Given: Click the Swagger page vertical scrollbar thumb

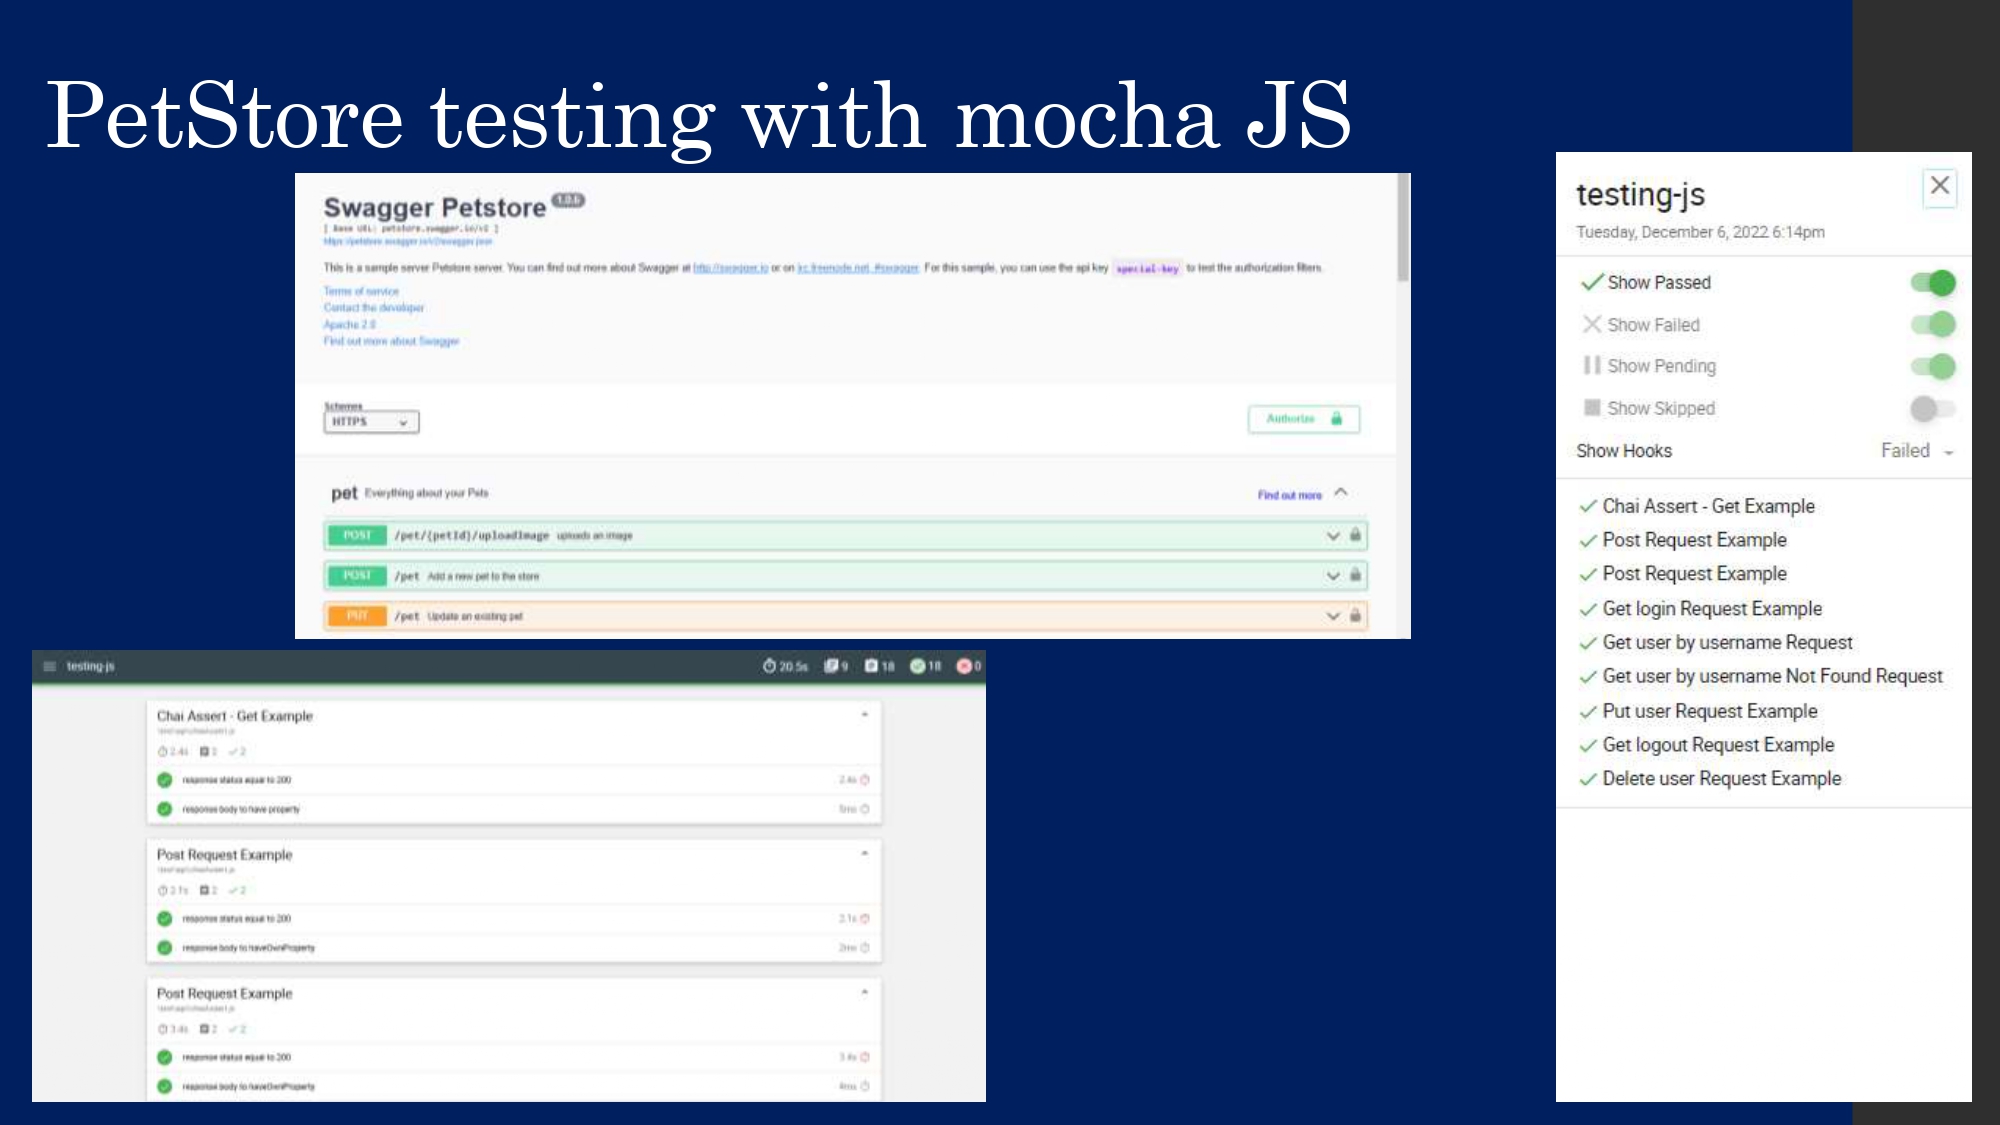Looking at the screenshot, I should 1403,228.
